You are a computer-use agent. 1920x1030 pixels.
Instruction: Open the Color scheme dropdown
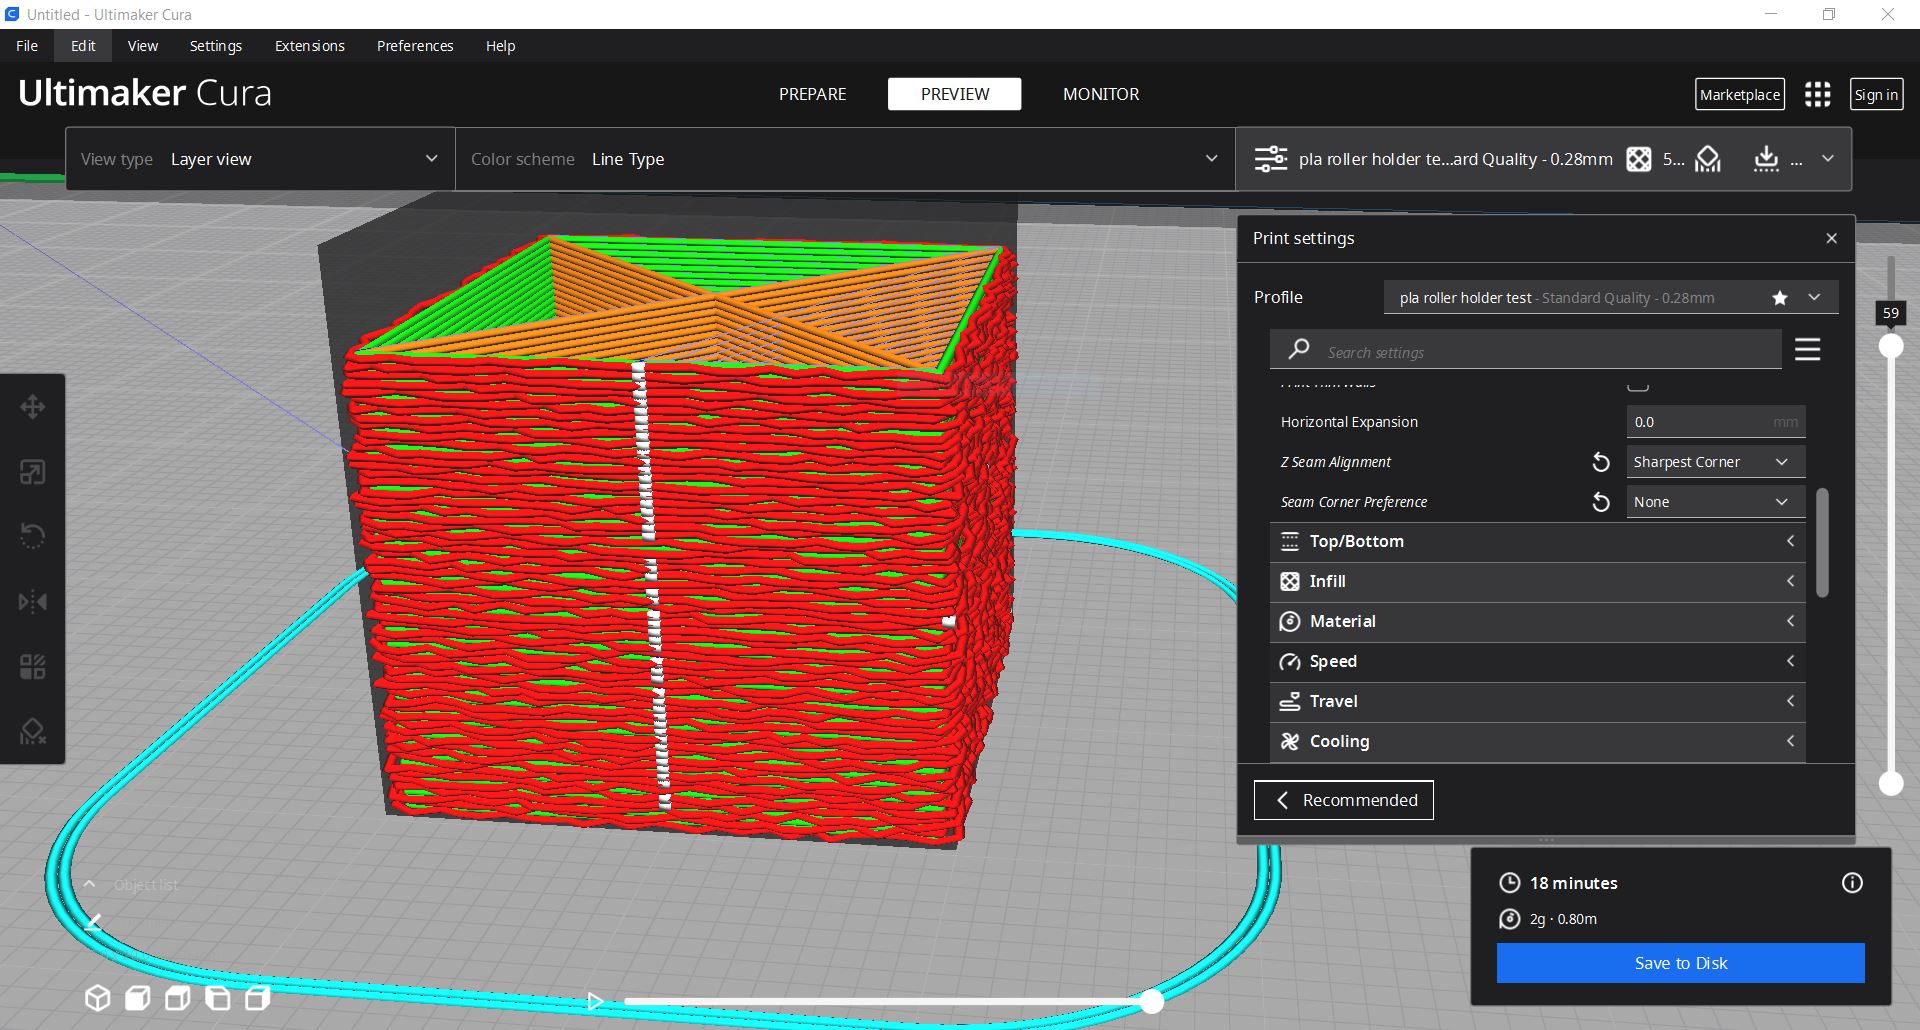click(x=845, y=159)
